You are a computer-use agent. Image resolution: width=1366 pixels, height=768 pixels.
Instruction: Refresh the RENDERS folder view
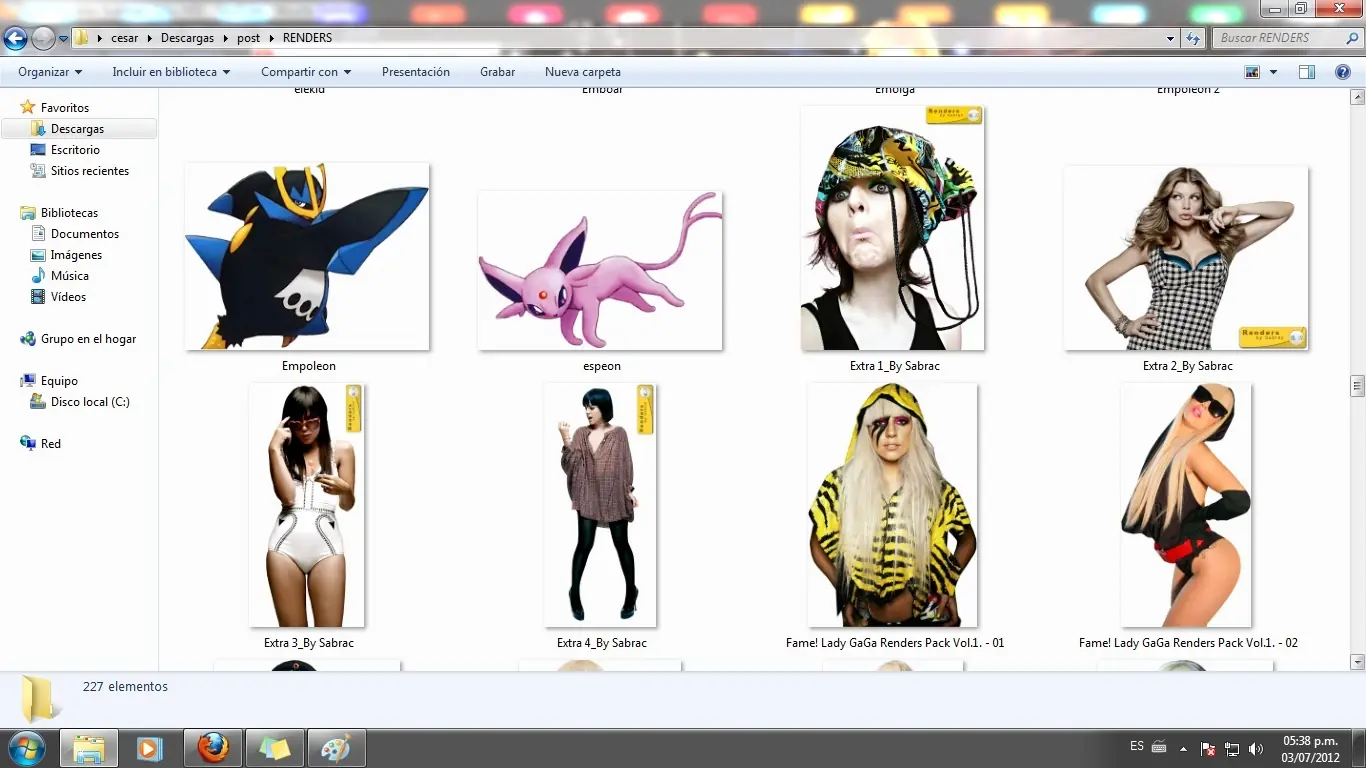1193,38
